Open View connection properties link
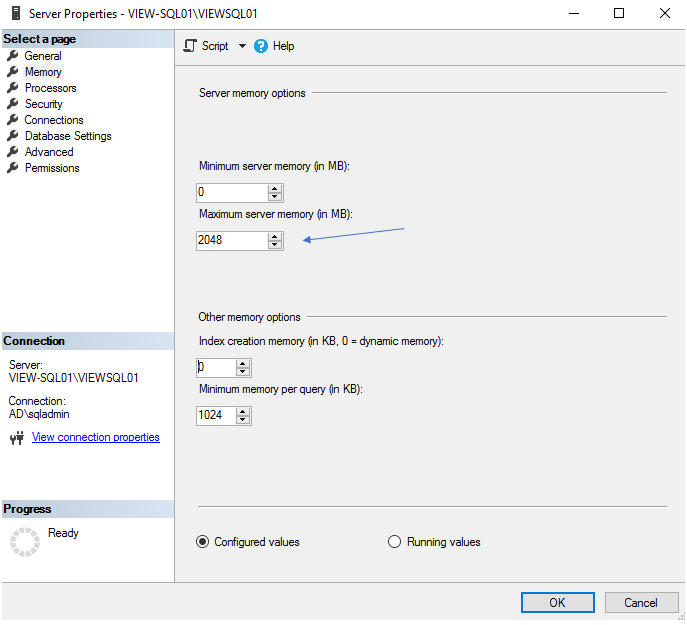Viewport: 687px width, 625px height. 96,437
